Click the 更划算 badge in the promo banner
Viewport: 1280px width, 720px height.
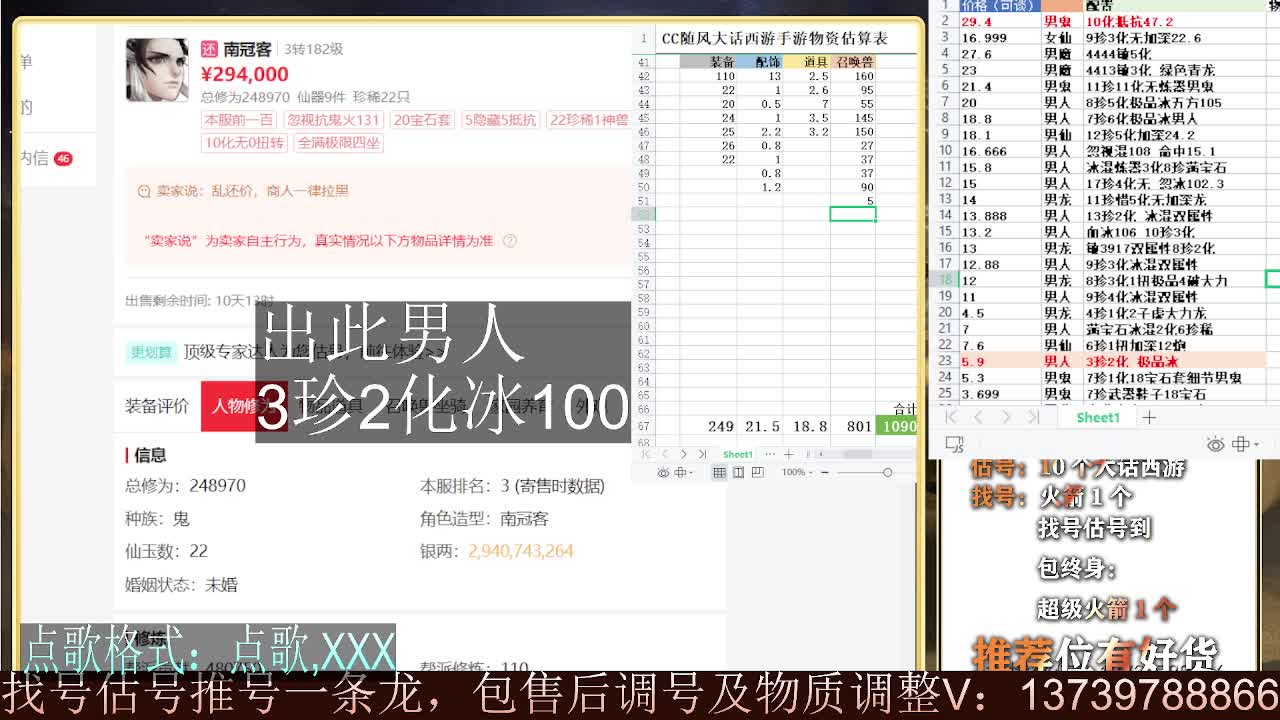pyautogui.click(x=151, y=352)
